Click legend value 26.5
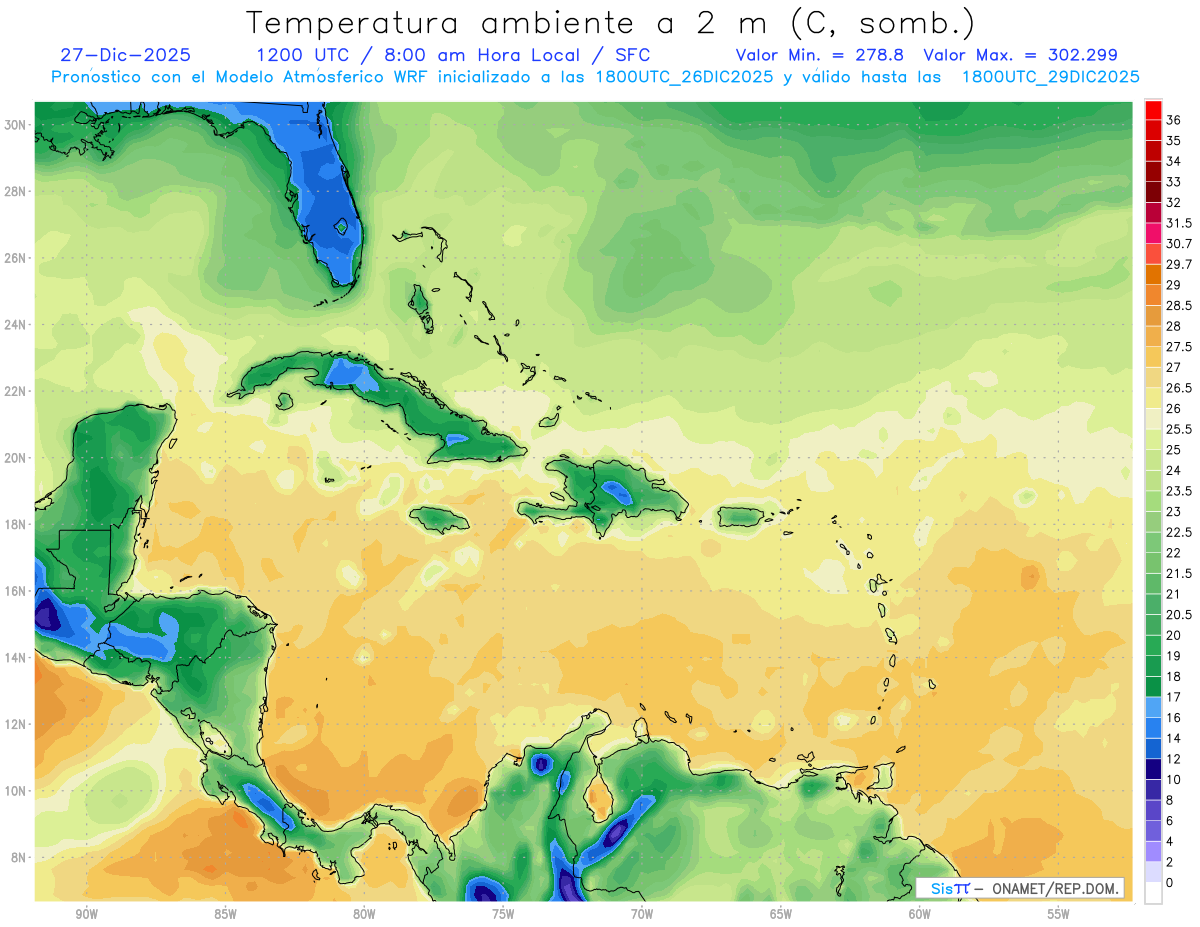 pyautogui.click(x=1178, y=388)
